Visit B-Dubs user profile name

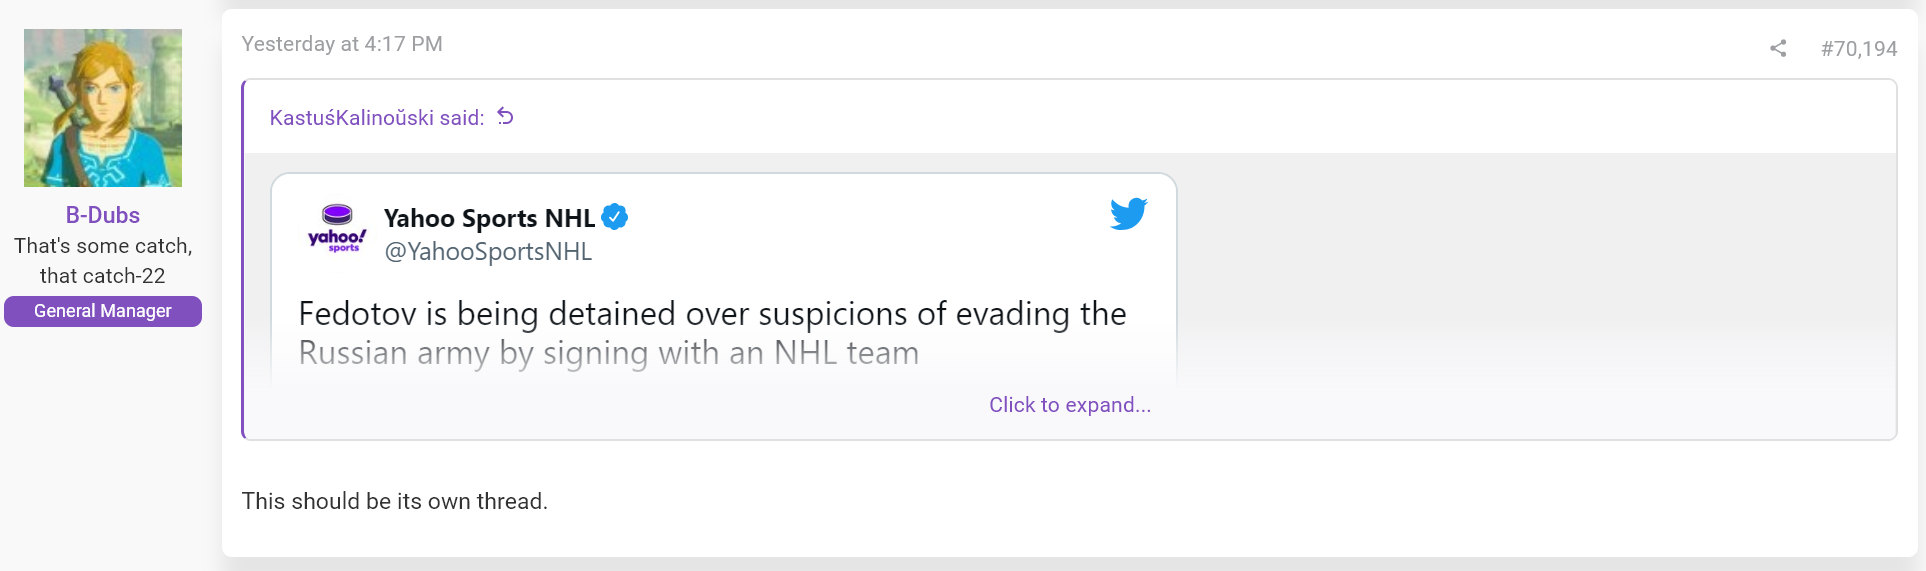[x=103, y=215]
